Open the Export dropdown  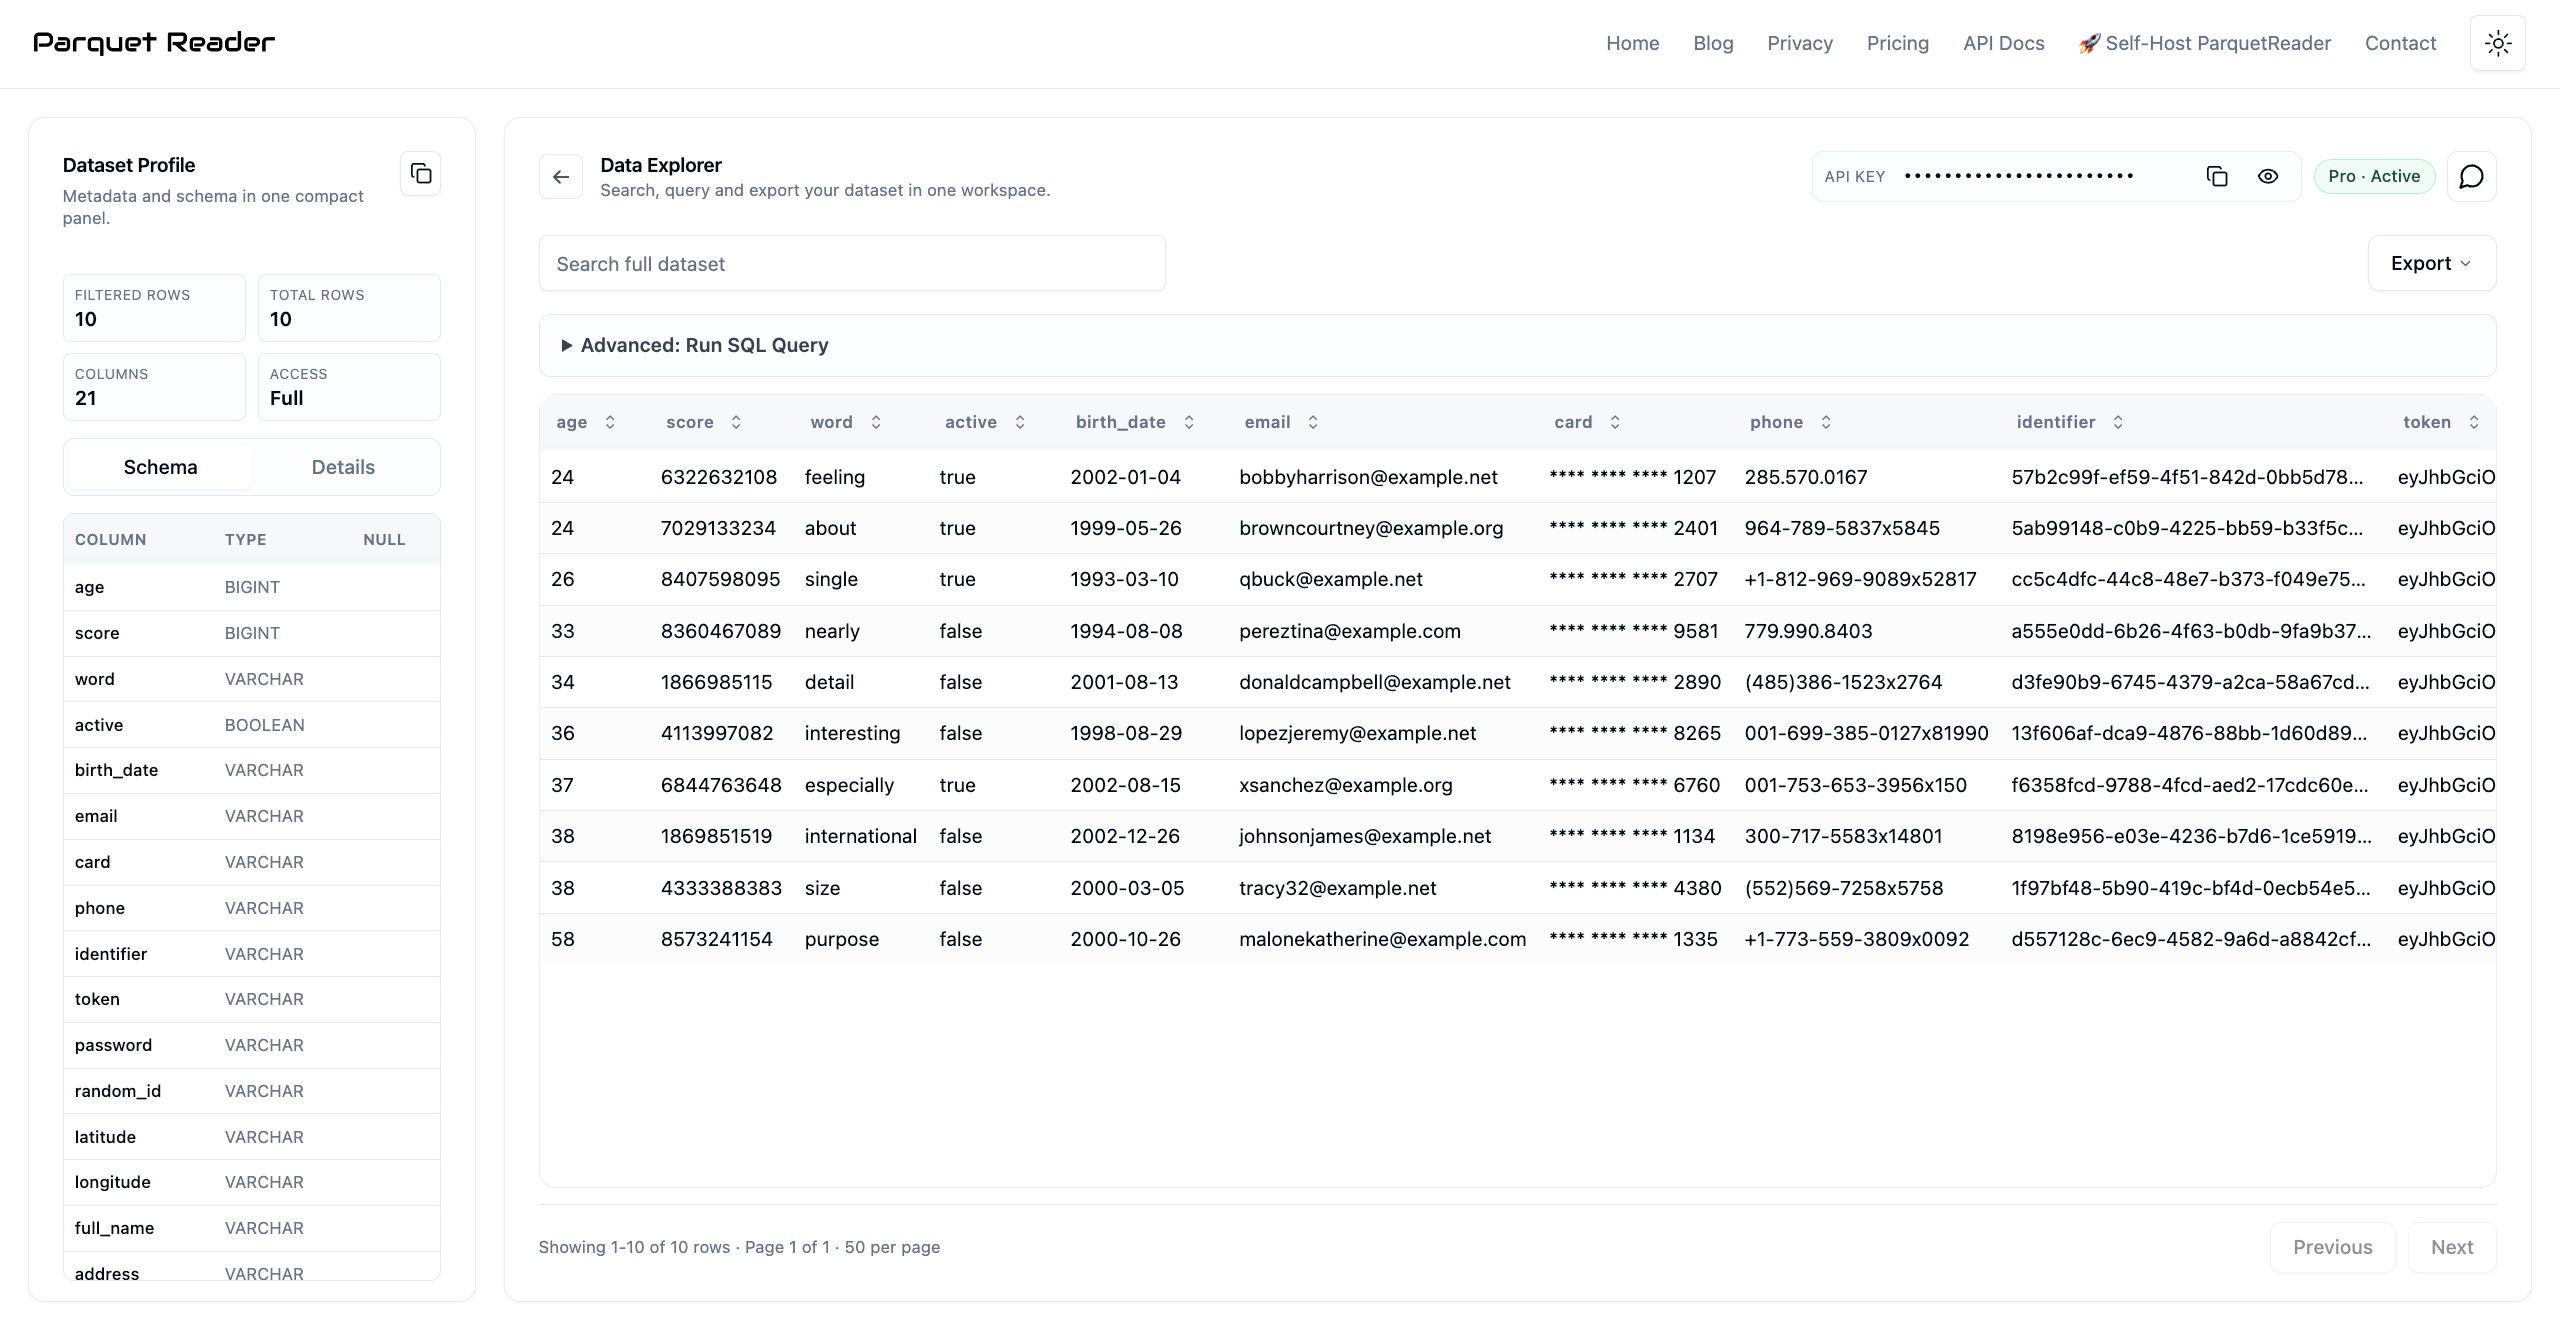[2431, 262]
